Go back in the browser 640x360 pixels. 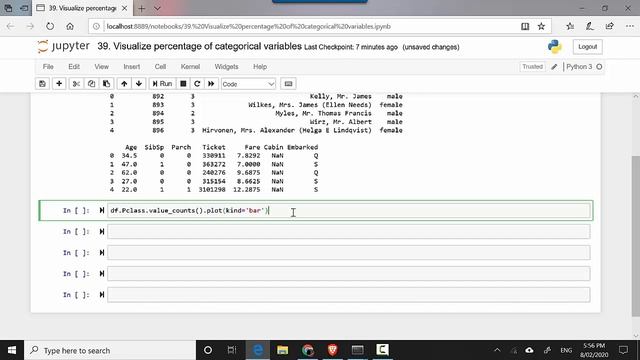[10, 26]
